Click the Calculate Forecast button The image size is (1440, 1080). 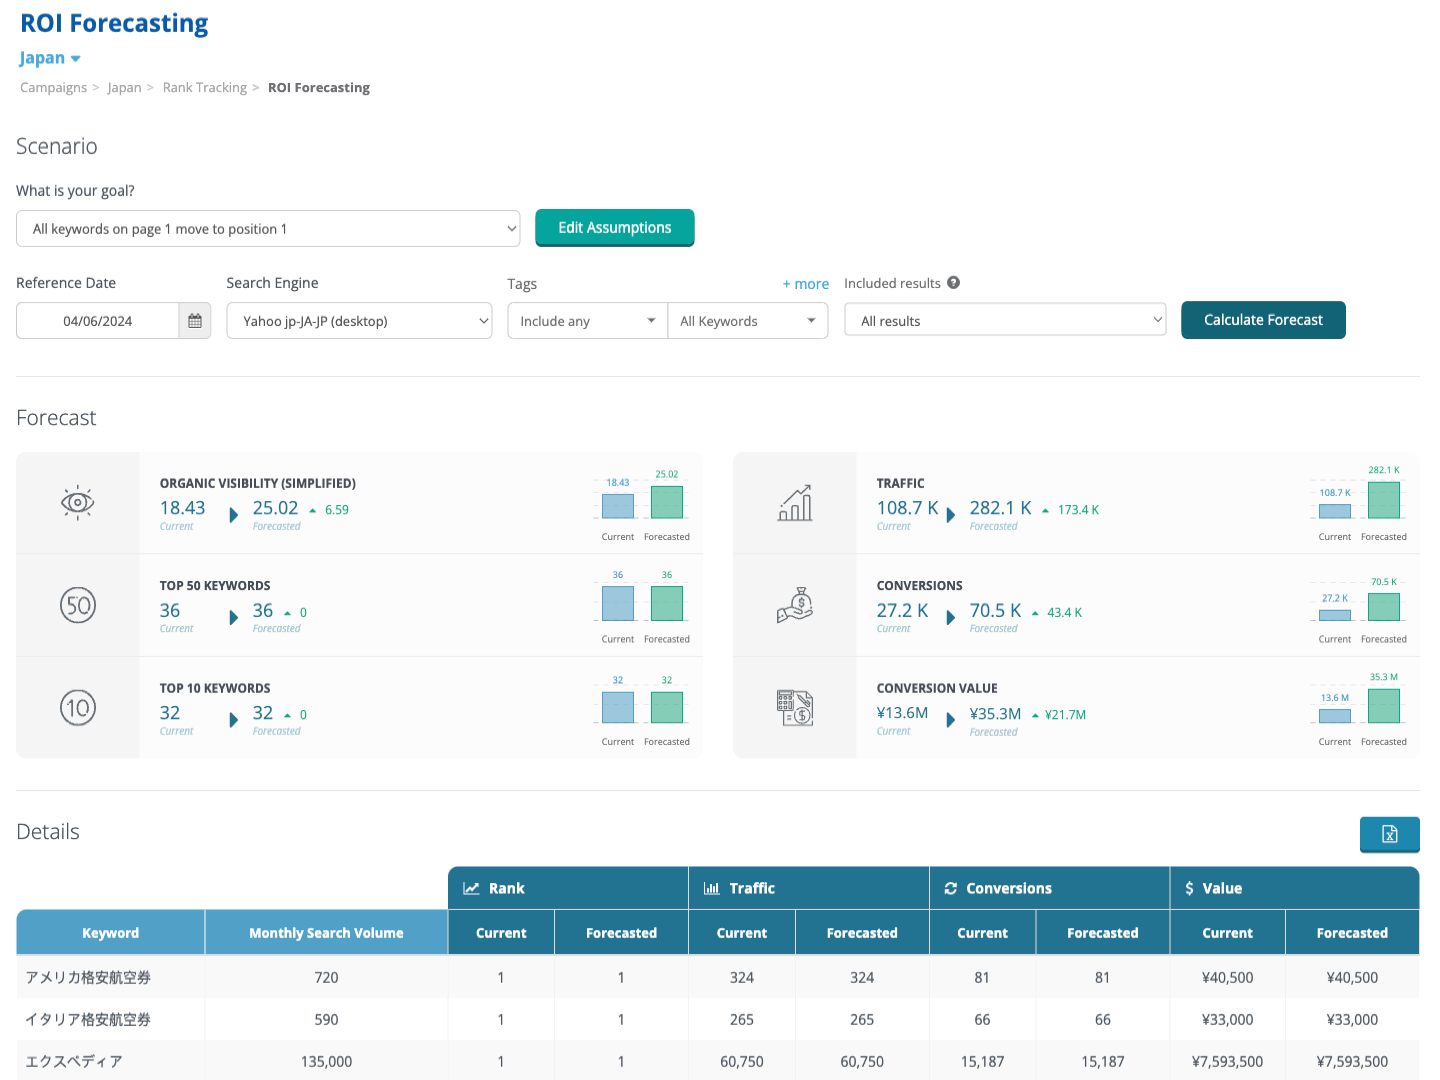1263,320
